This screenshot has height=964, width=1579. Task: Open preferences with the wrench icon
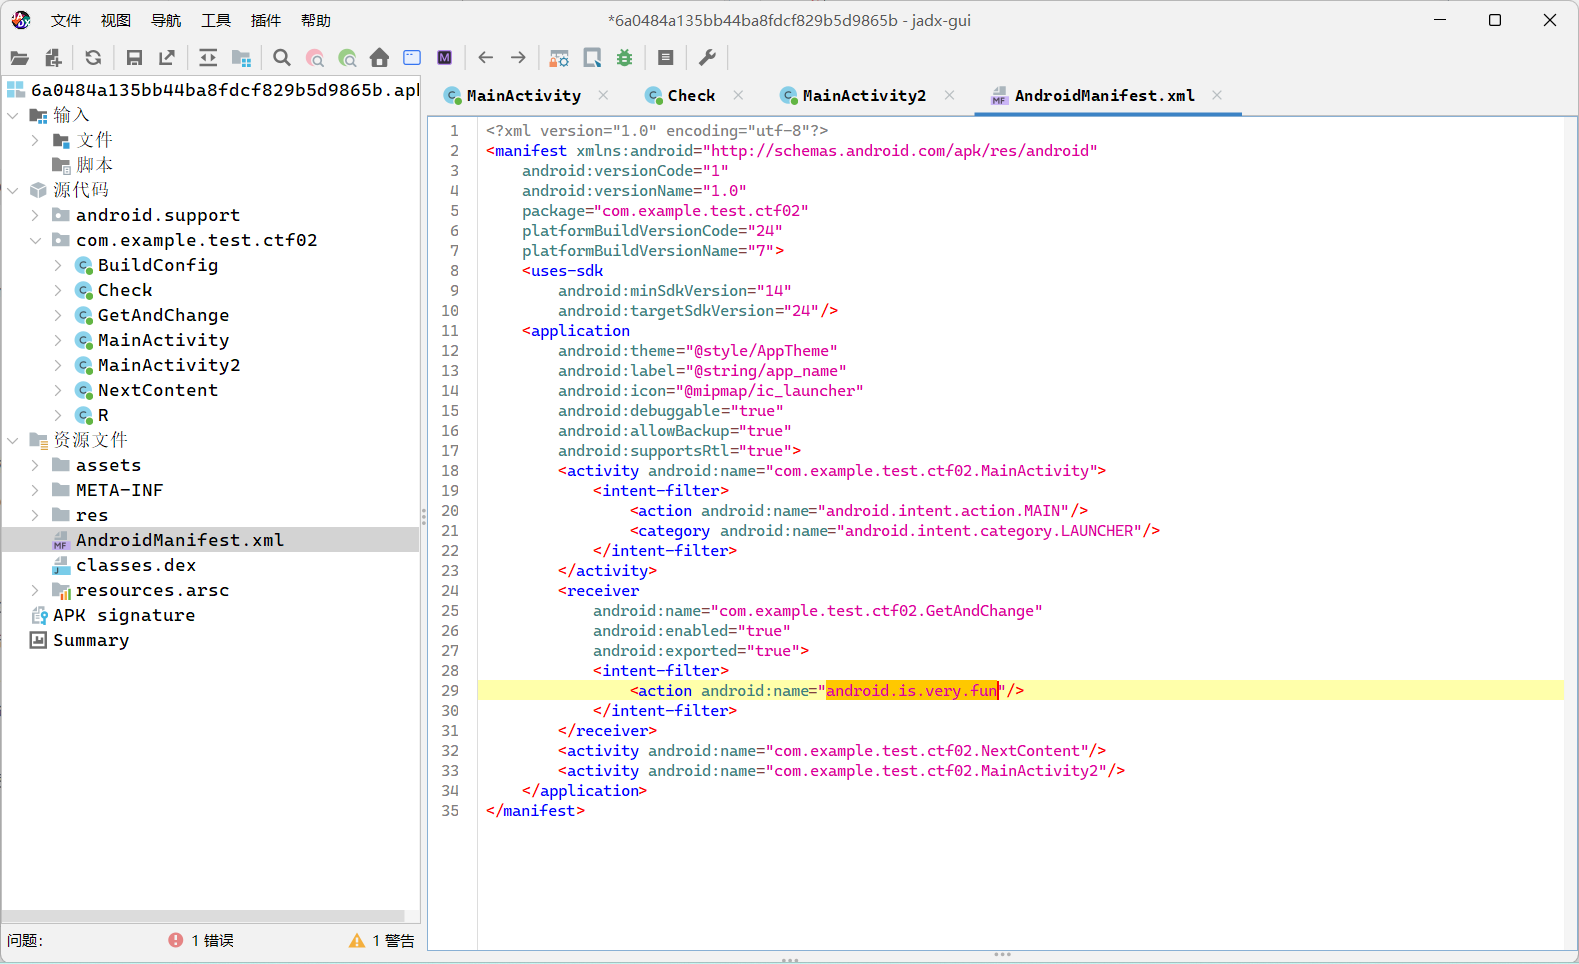(x=707, y=58)
